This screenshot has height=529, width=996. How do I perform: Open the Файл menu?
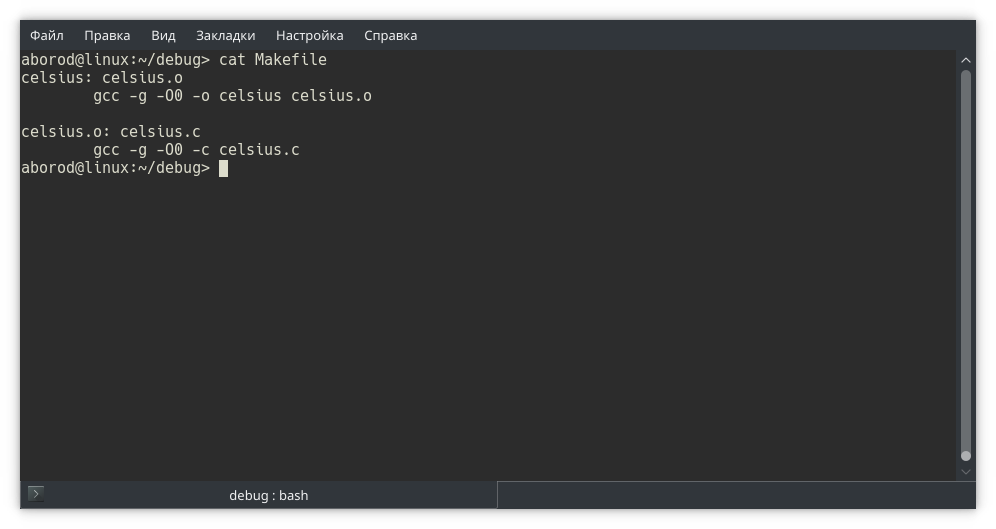click(47, 35)
